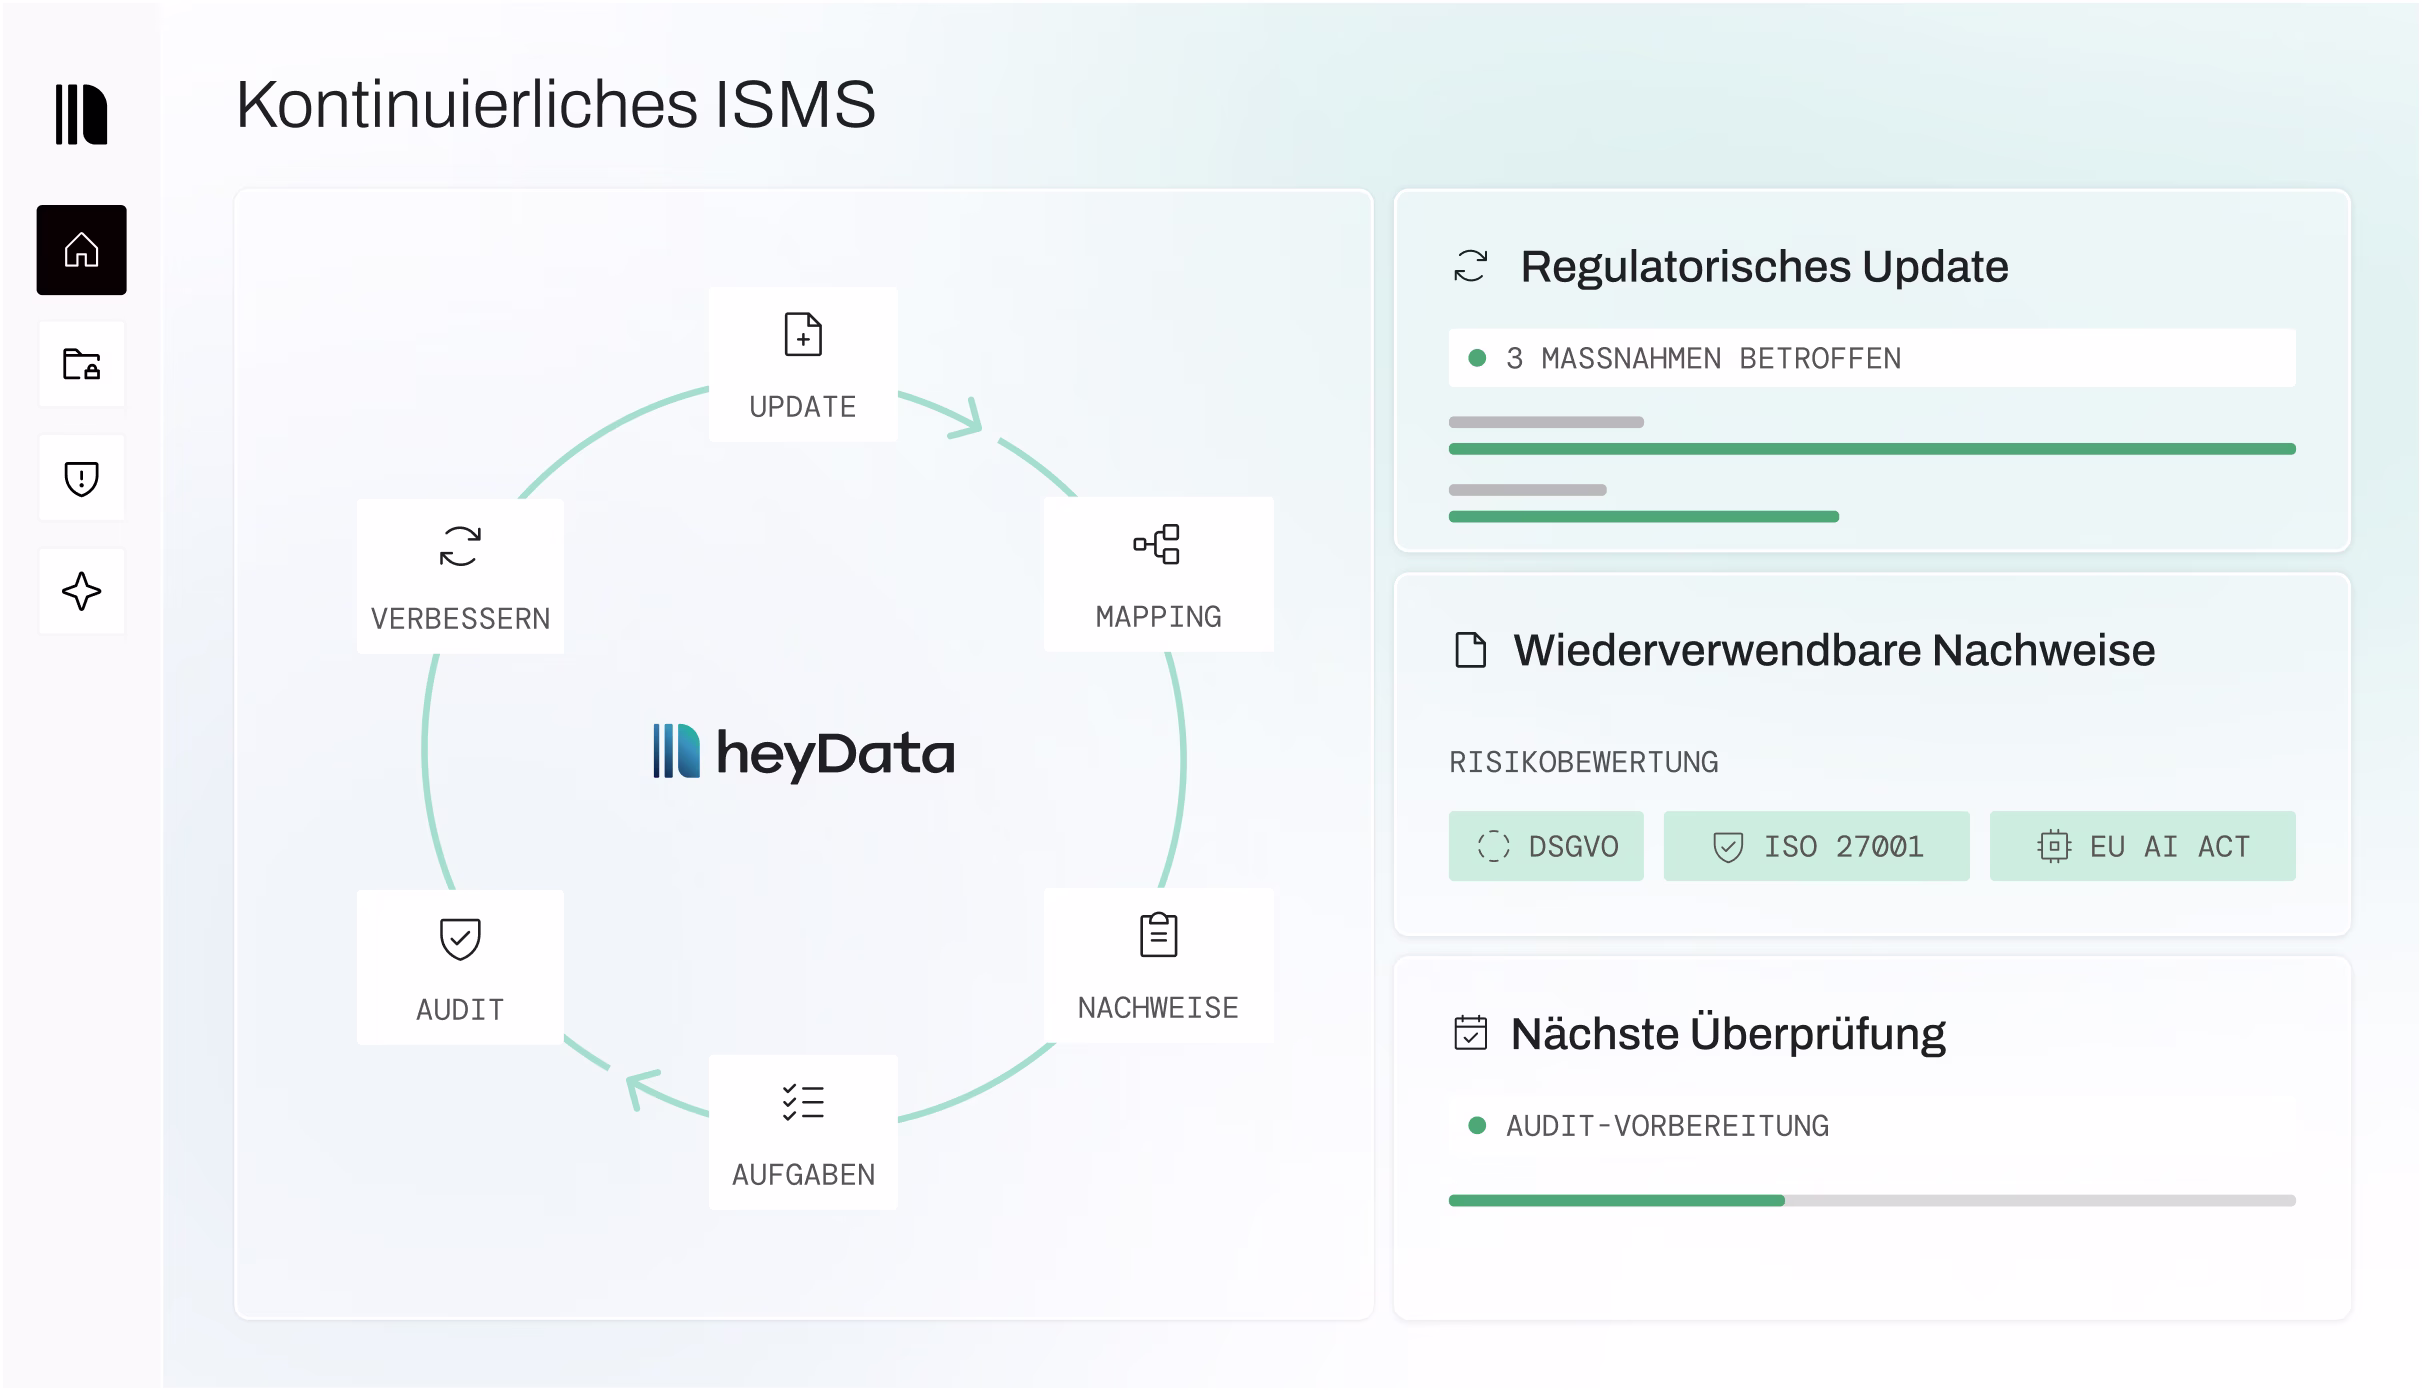Click the refresh icon beside Regulatorisches Update
This screenshot has height=1390, width=2422.
pos(1470,266)
